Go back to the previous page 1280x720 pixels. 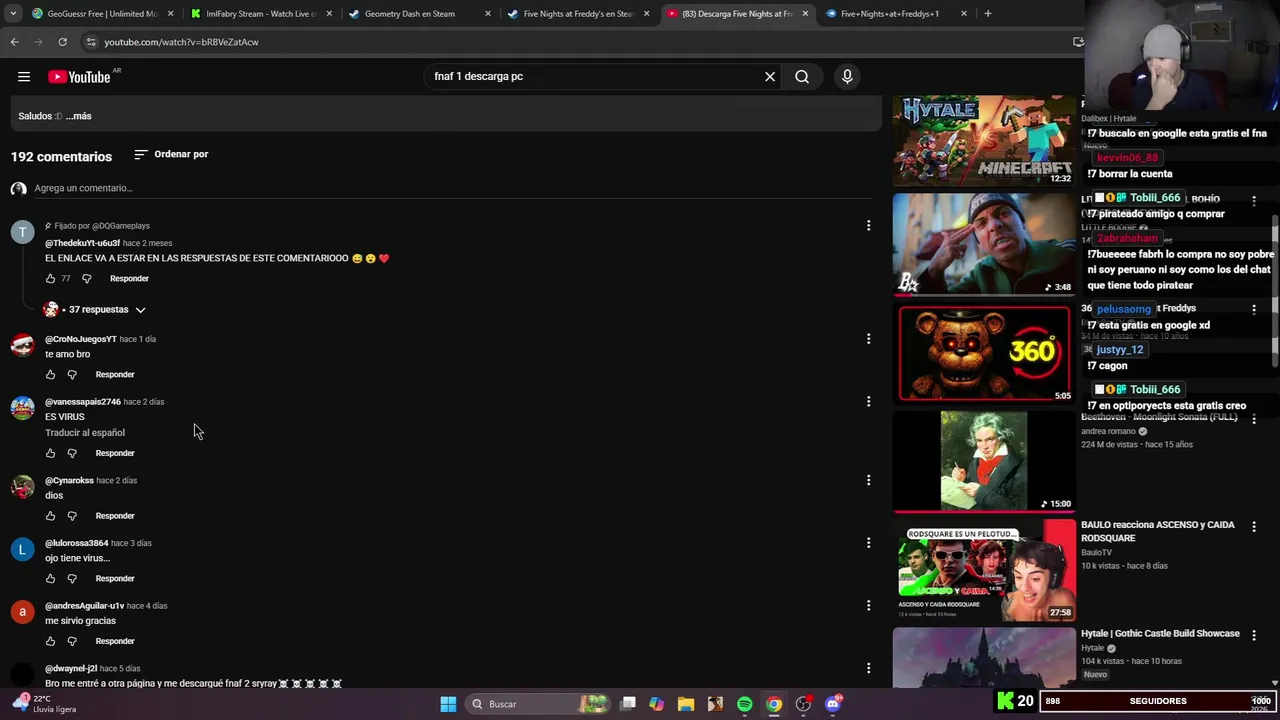tap(14, 42)
